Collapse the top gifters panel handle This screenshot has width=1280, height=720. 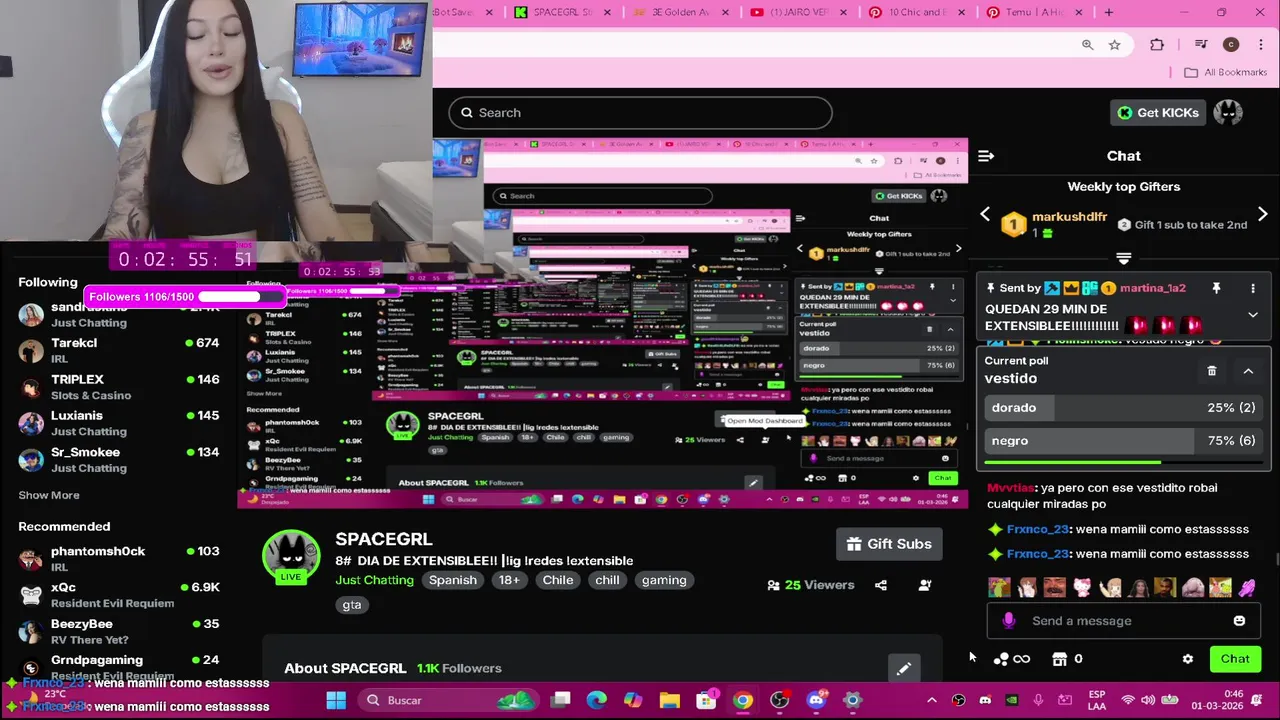(1123, 259)
